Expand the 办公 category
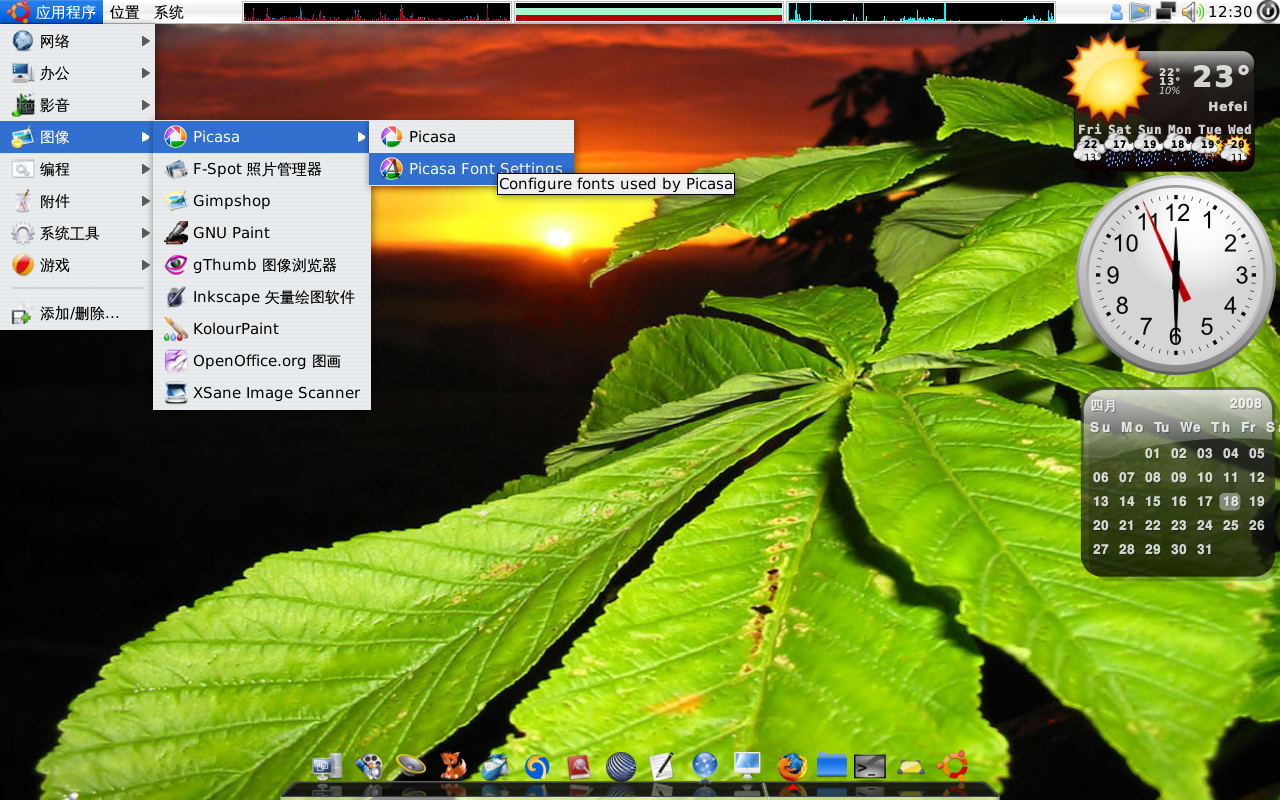The image size is (1280, 800). 77,73
